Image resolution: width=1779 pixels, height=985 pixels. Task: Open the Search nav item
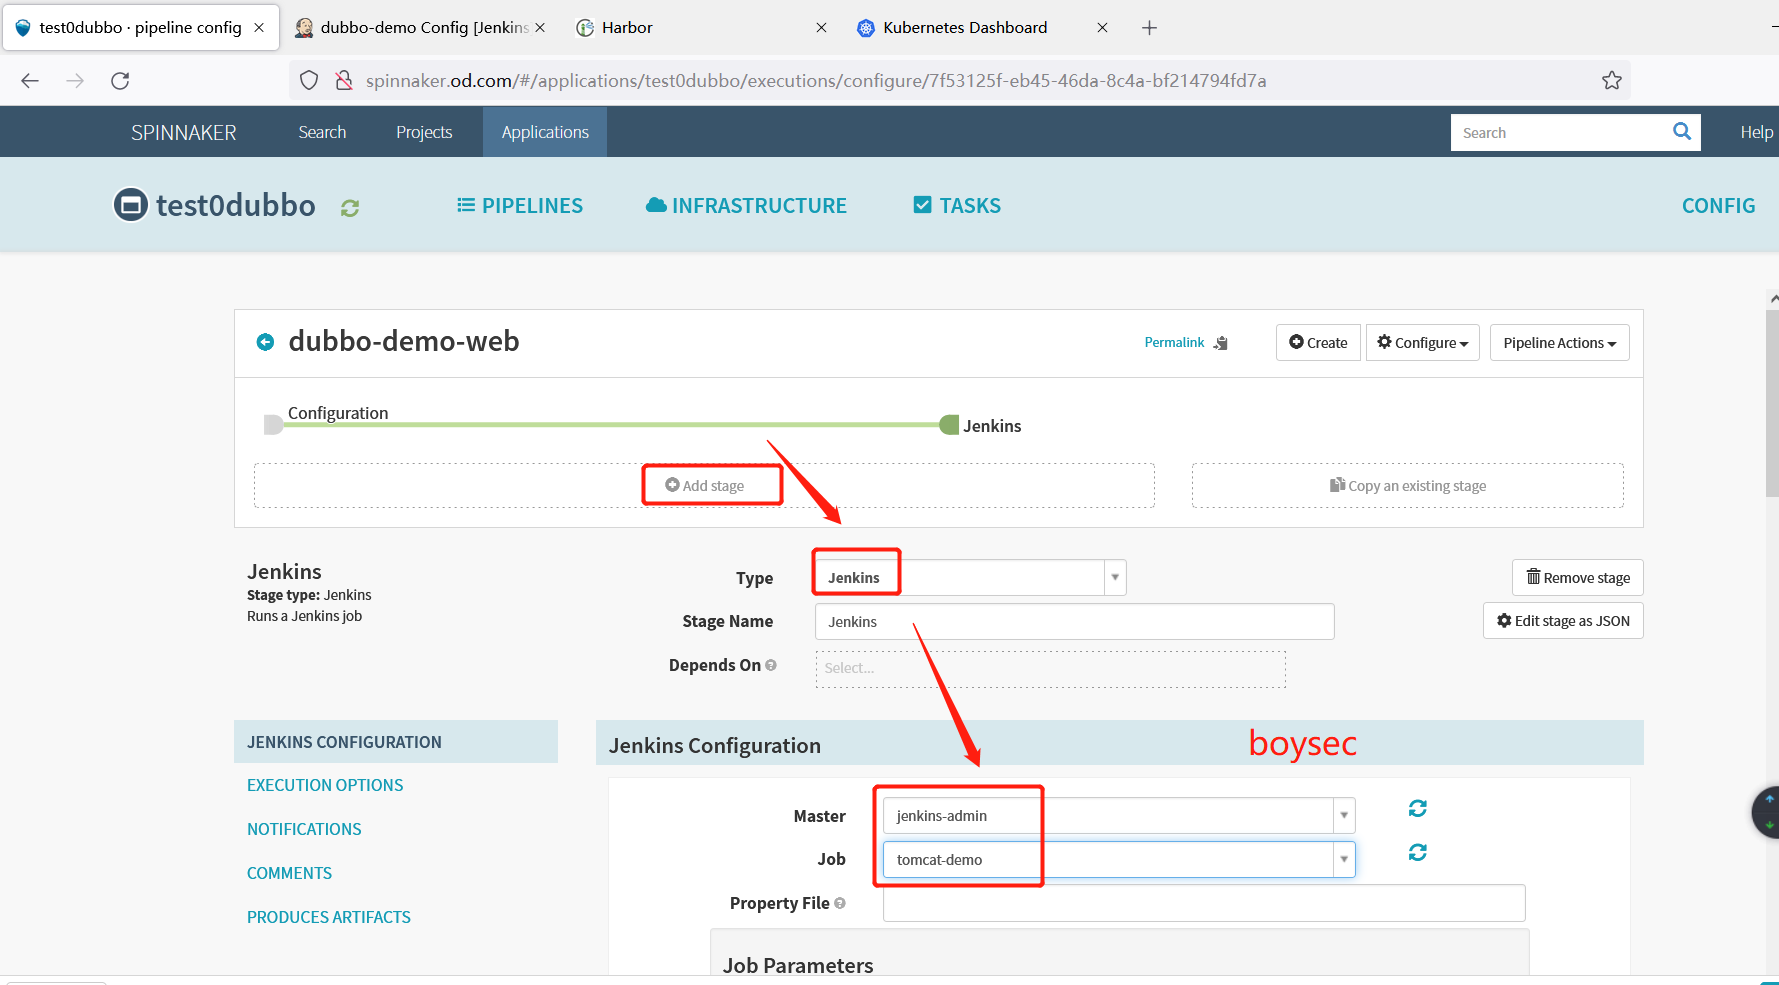(322, 132)
